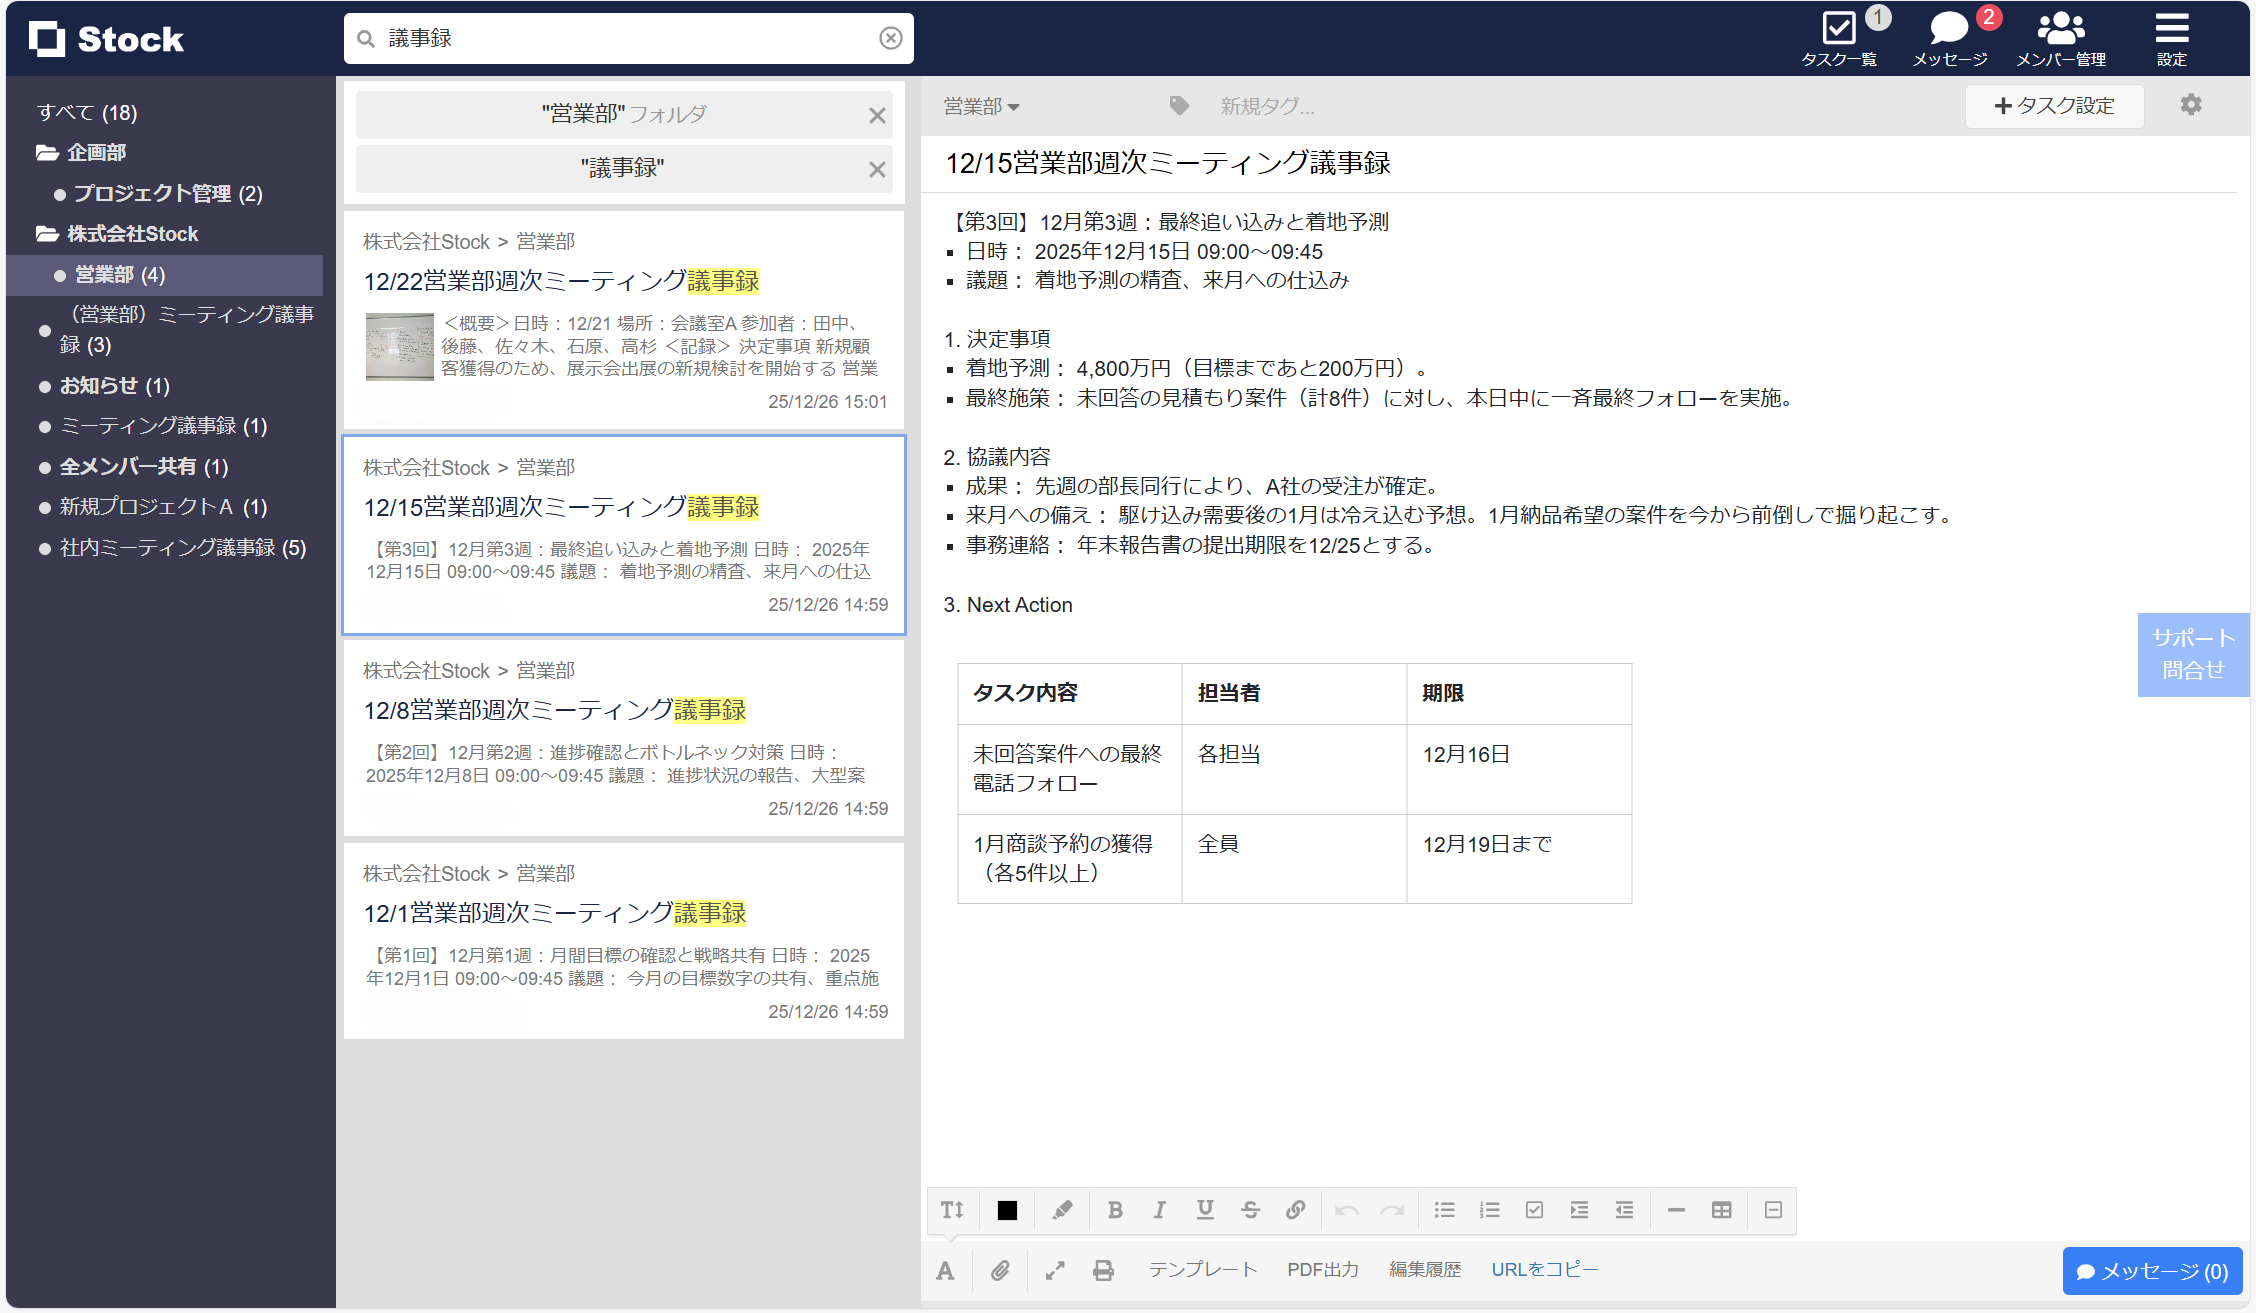Viewport: 2256px width, 1313px height.
Task: Open the black text color swatch
Action: click(1005, 1210)
